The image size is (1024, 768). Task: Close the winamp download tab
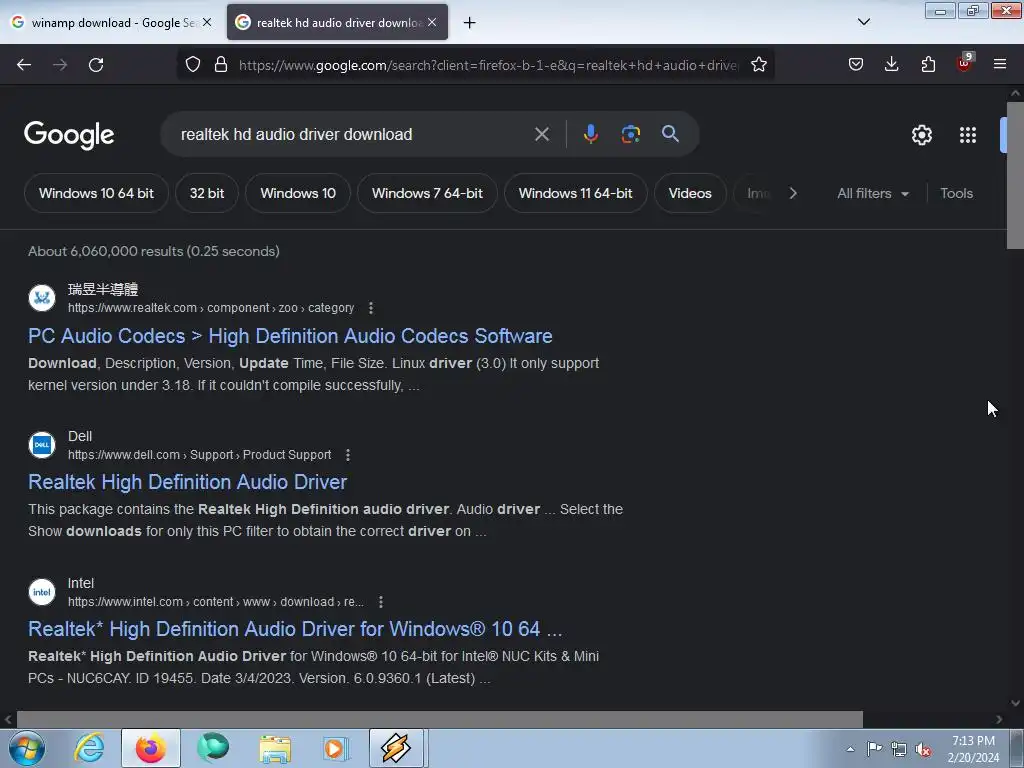tap(207, 22)
